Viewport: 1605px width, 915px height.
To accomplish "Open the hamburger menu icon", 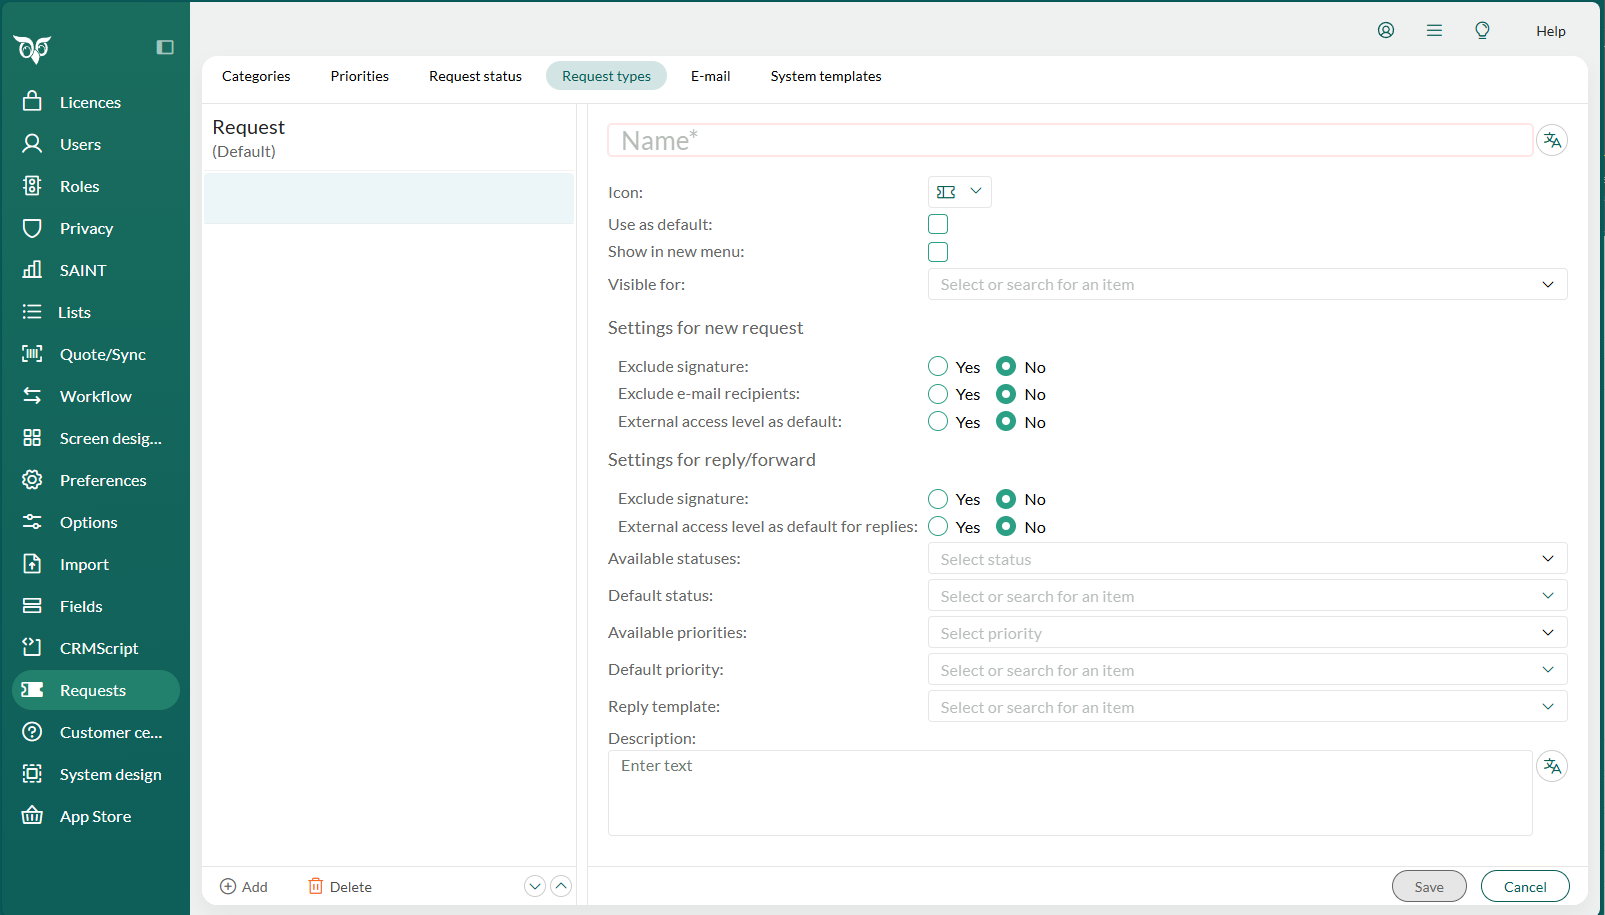I will [x=1434, y=30].
